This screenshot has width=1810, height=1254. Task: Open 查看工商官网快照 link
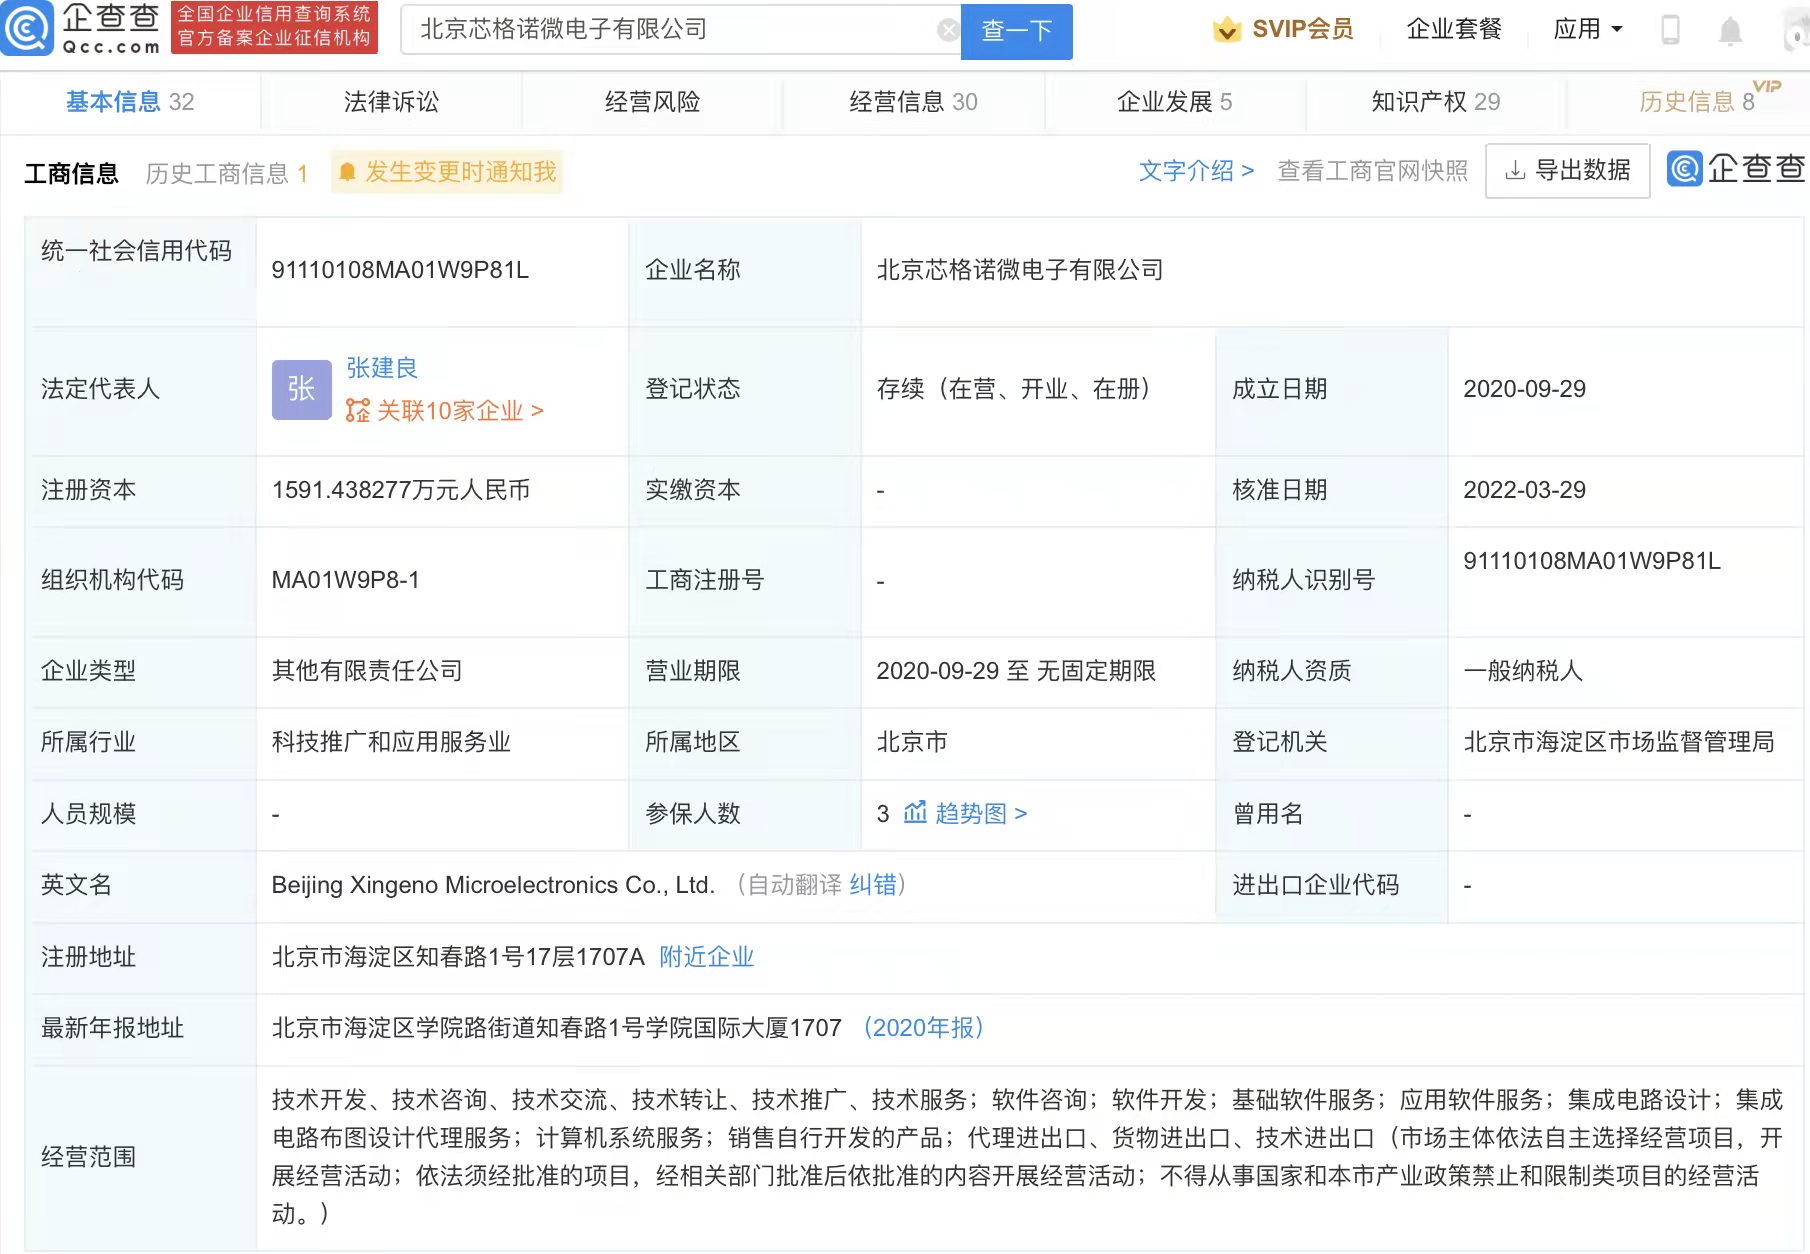pyautogui.click(x=1372, y=171)
